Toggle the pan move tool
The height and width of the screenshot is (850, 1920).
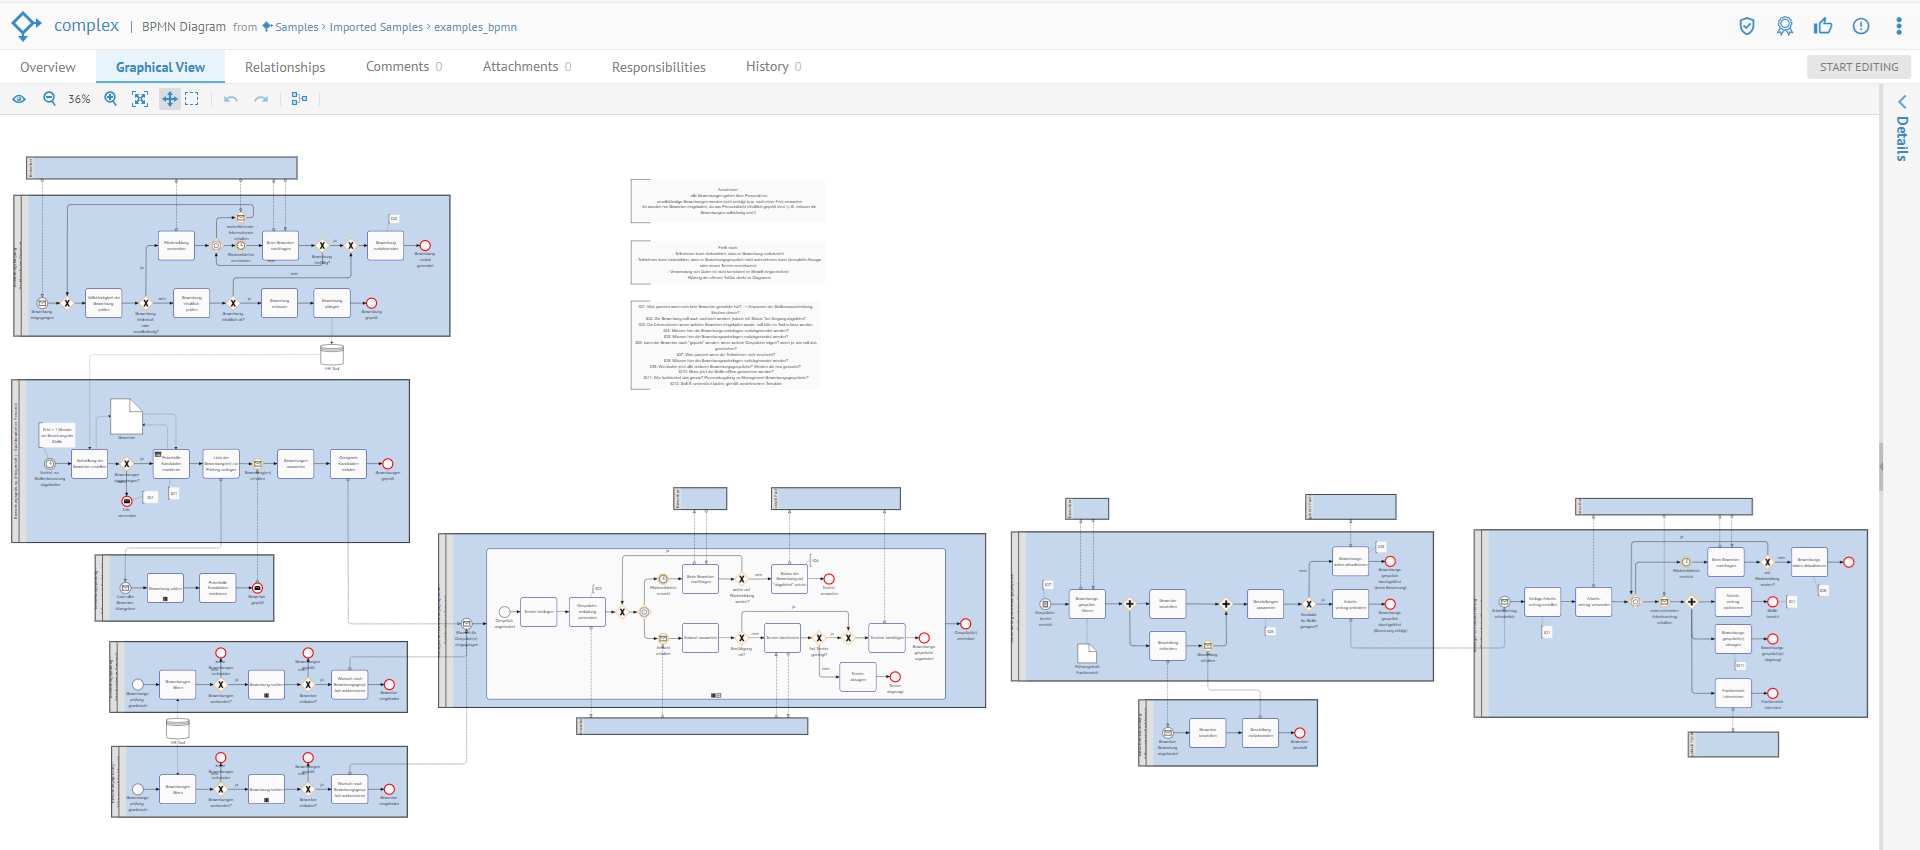pos(170,99)
